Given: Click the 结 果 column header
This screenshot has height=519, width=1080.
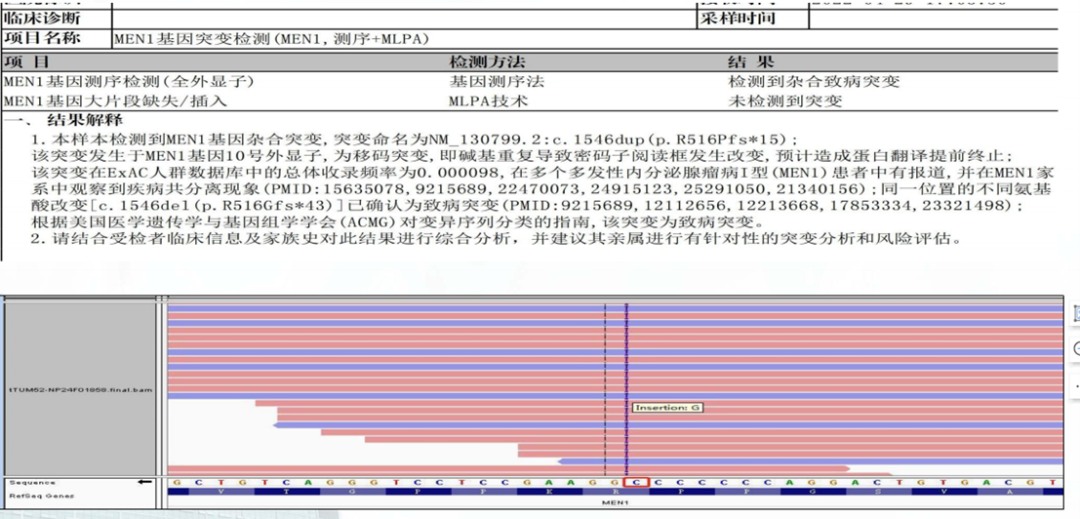Looking at the screenshot, I should point(752,62).
